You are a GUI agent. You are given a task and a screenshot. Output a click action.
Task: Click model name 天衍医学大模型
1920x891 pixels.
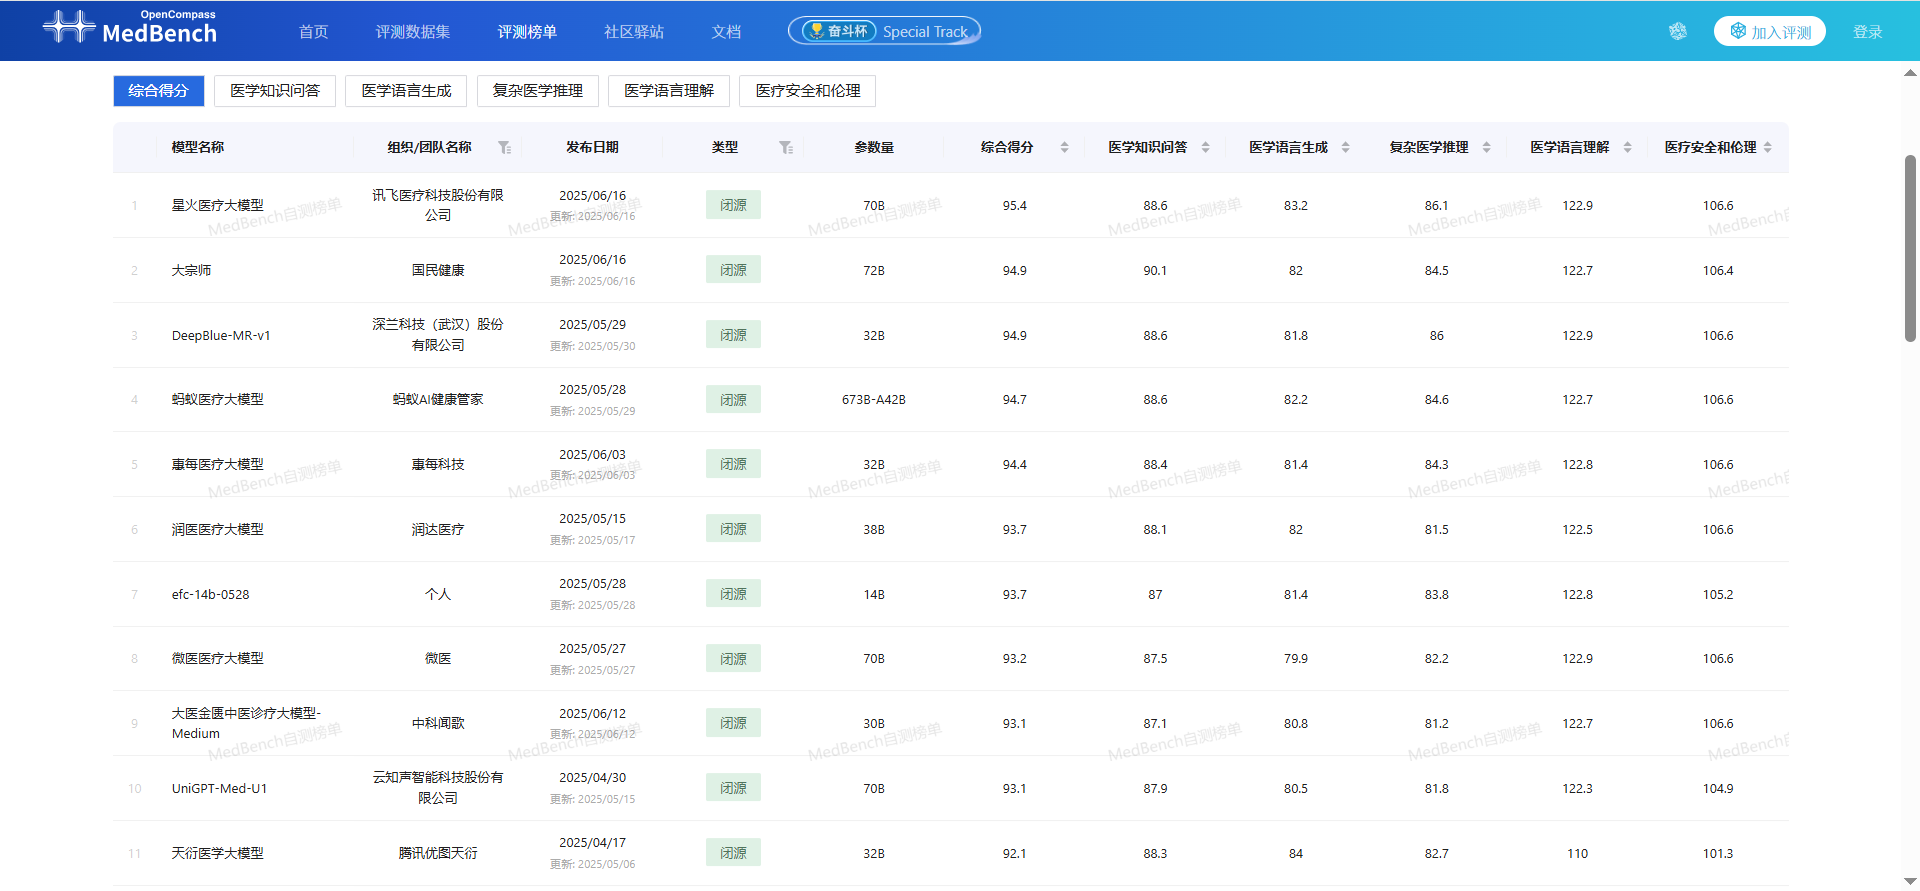[218, 854]
